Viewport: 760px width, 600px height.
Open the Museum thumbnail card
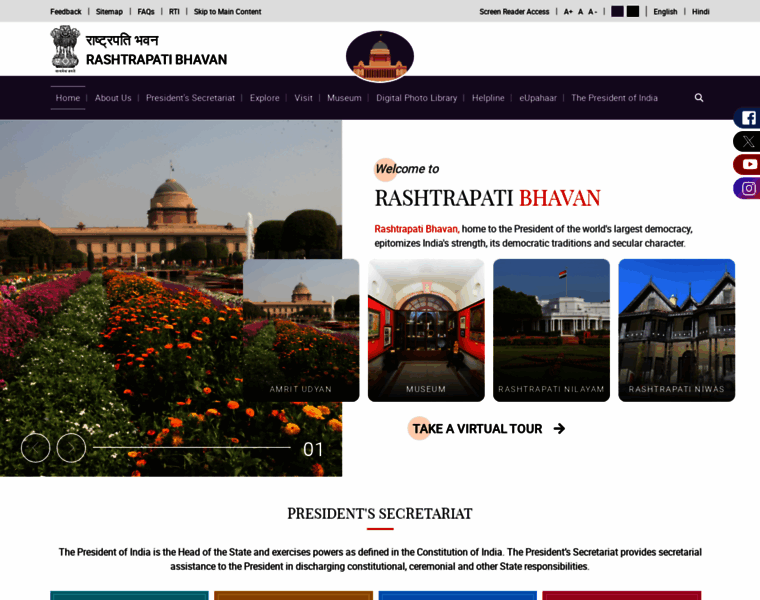point(426,330)
